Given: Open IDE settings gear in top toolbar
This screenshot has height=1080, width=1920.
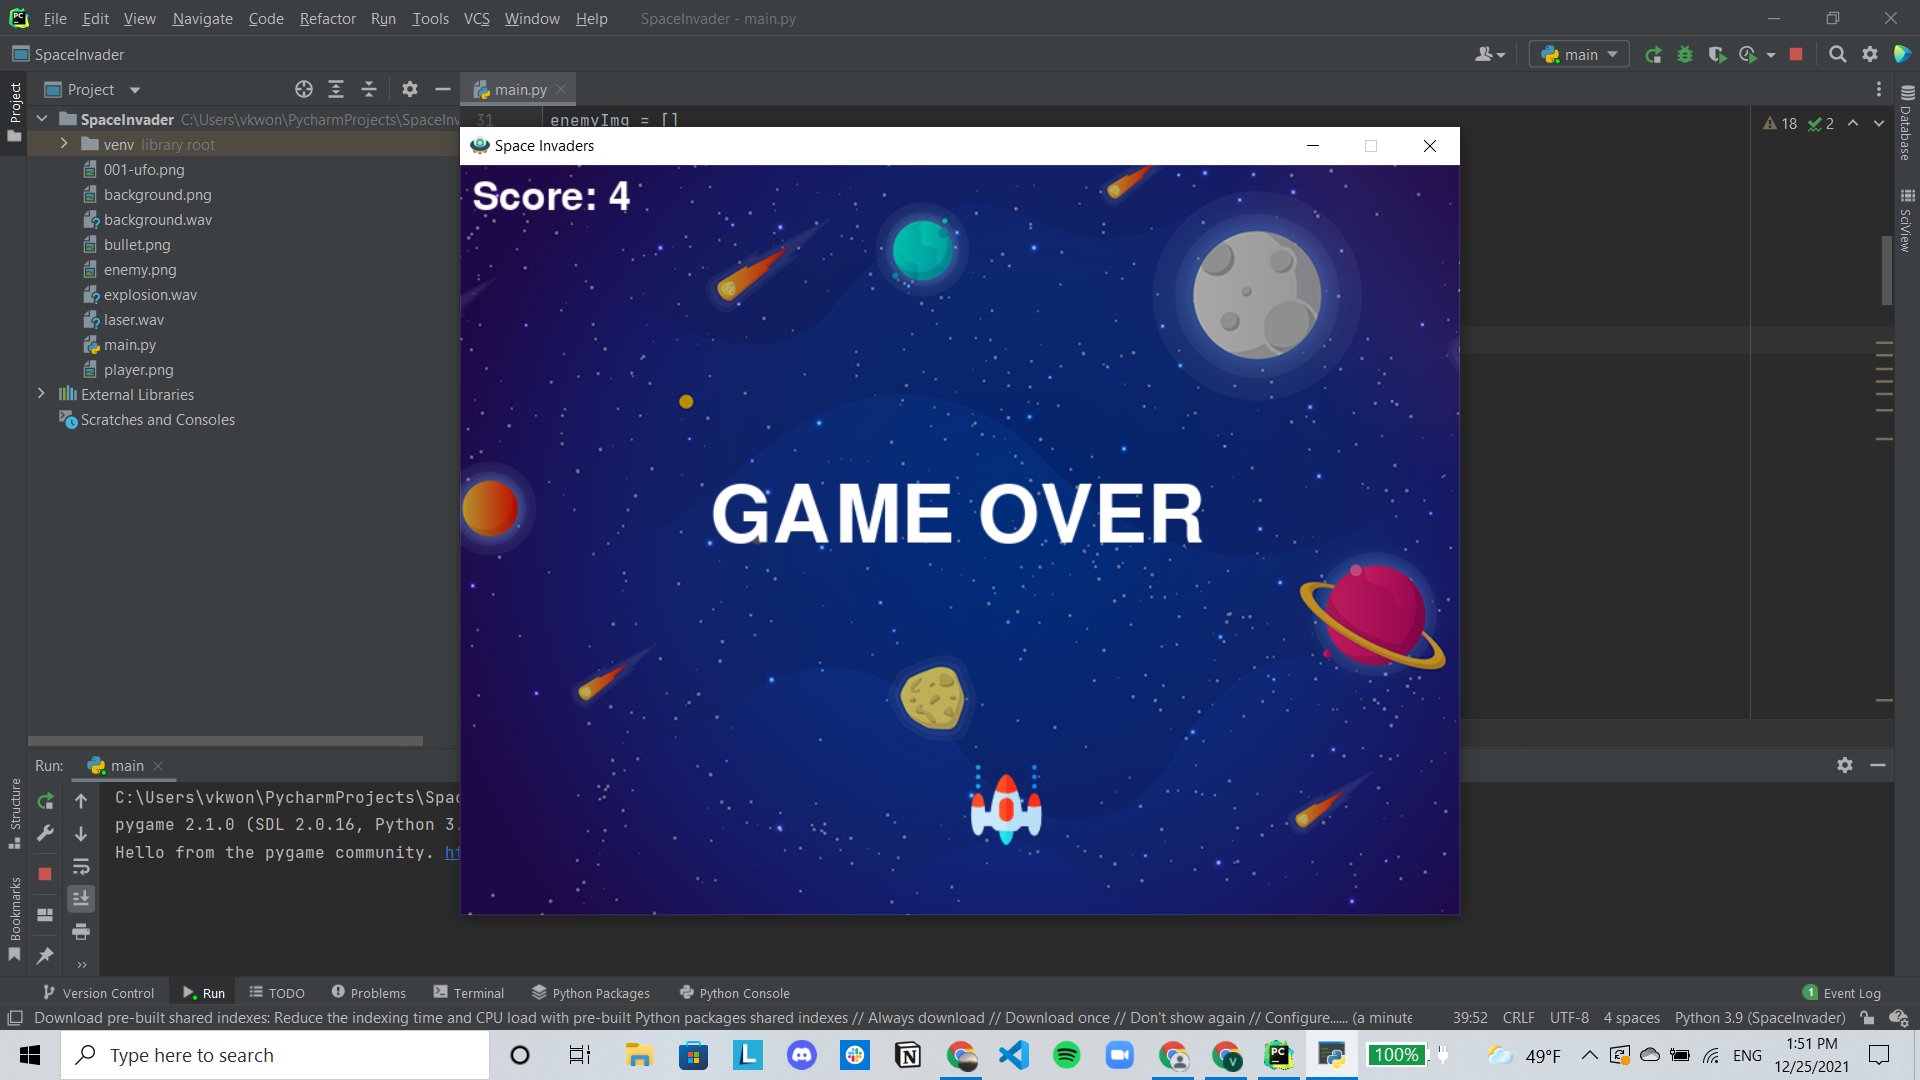Looking at the screenshot, I should click(x=1870, y=55).
